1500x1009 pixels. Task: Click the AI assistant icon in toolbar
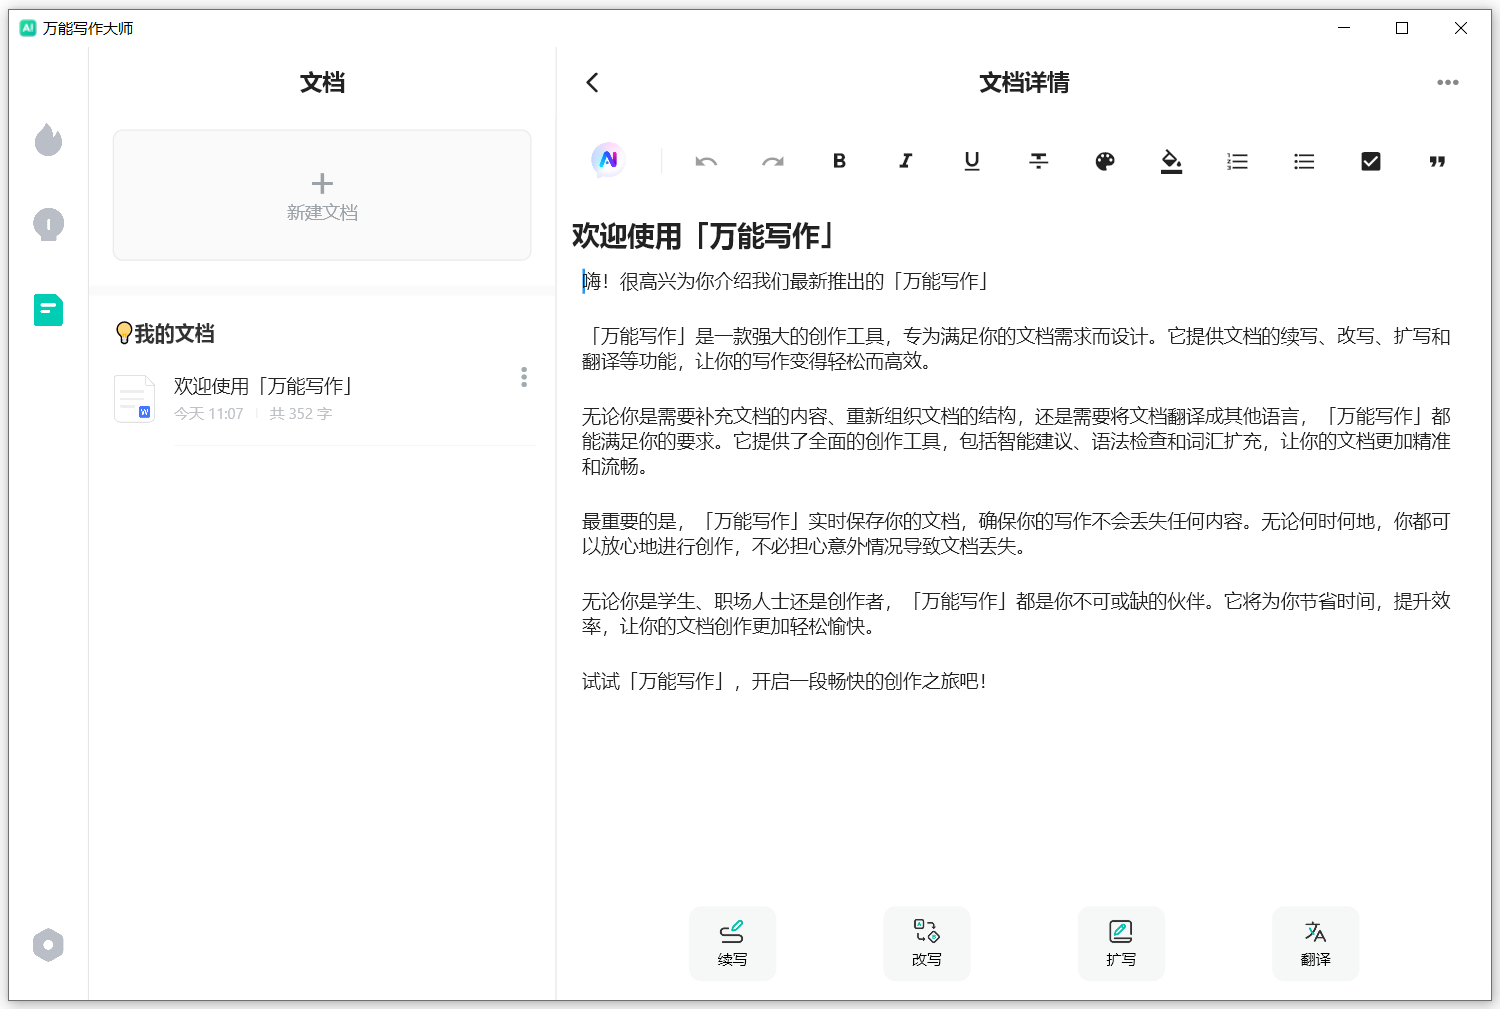click(x=608, y=160)
